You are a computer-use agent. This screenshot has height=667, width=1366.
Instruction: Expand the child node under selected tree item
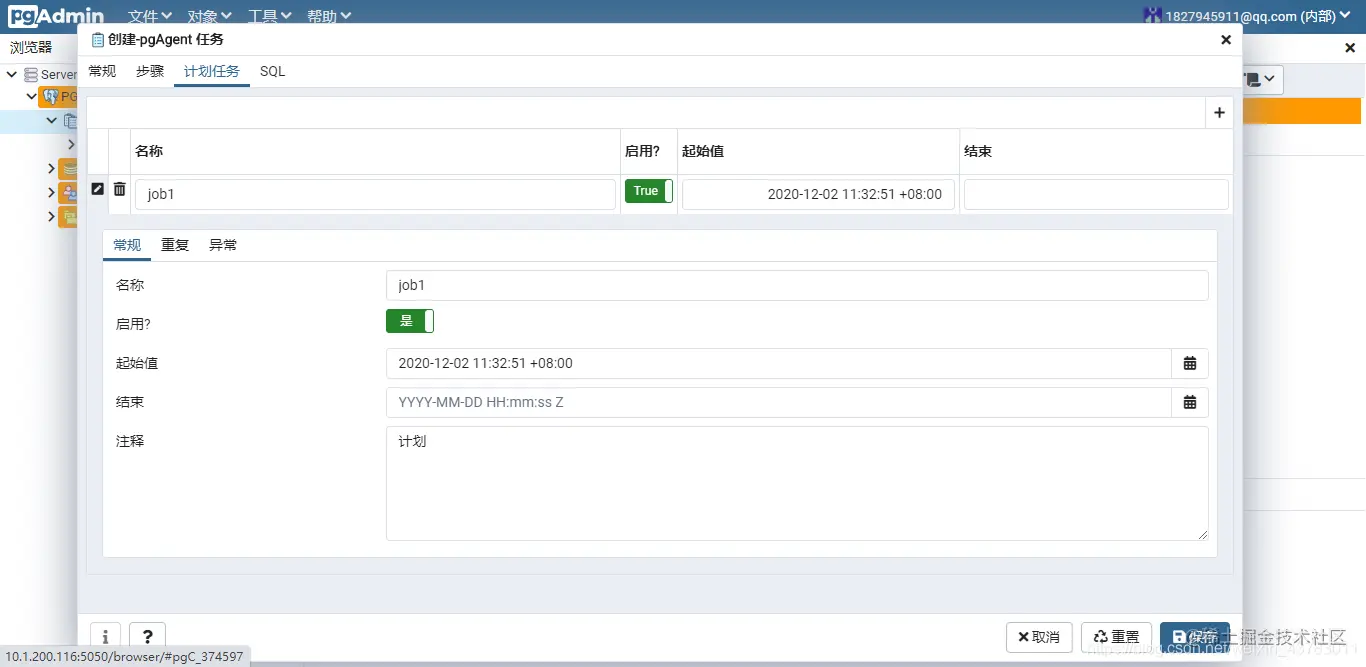point(71,144)
